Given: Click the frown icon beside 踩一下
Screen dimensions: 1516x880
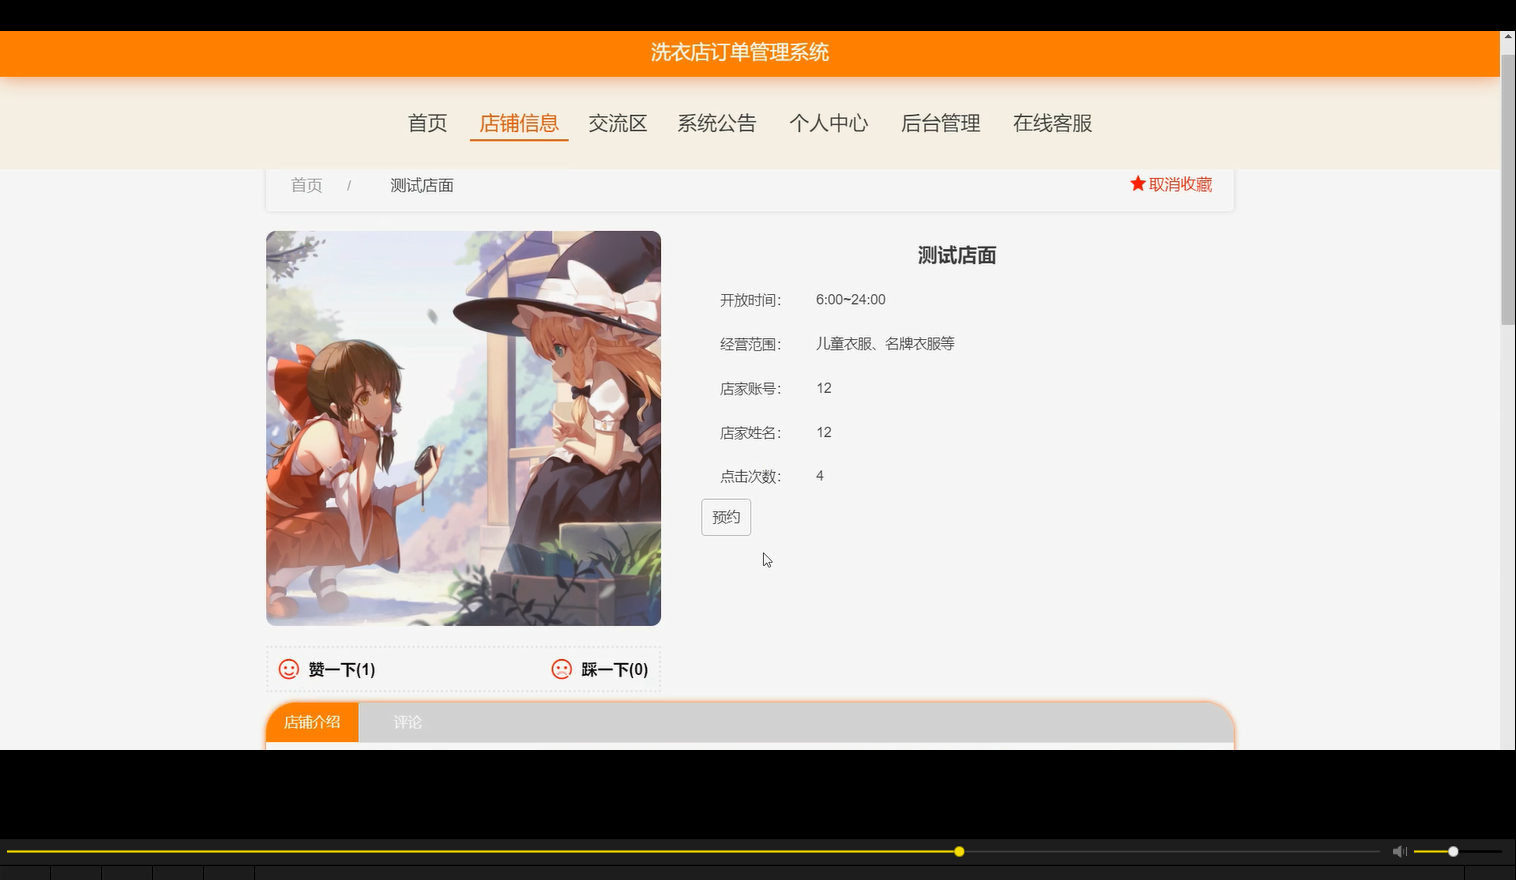Looking at the screenshot, I should click(560, 669).
